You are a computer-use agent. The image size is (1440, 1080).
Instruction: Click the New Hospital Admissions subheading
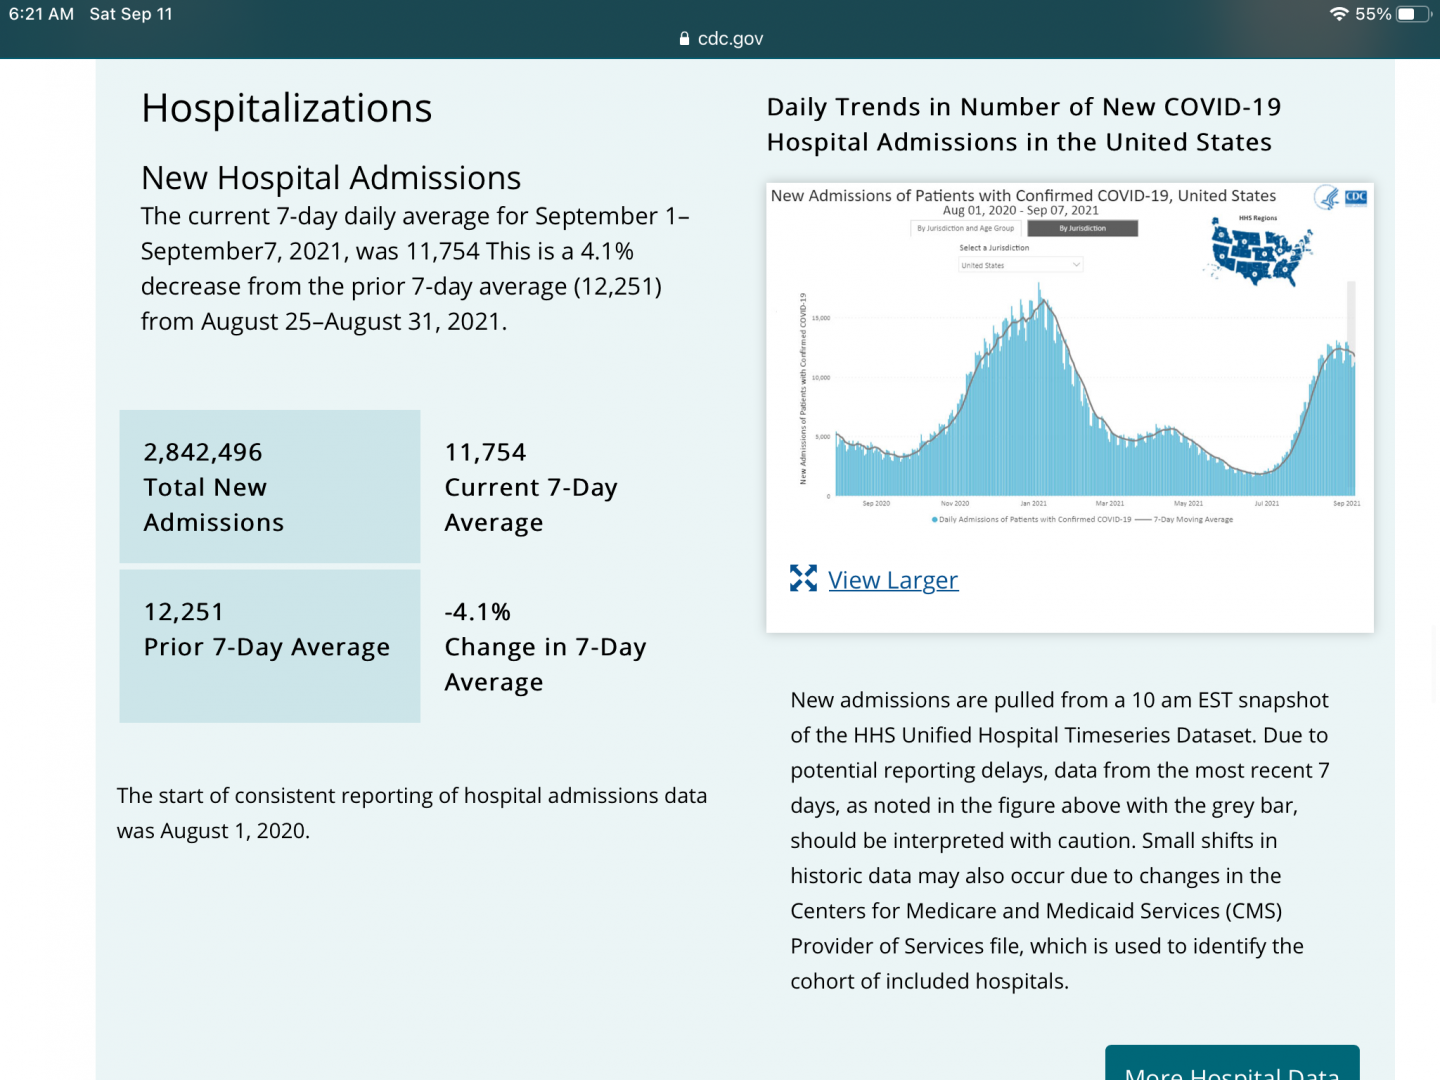pyautogui.click(x=331, y=178)
